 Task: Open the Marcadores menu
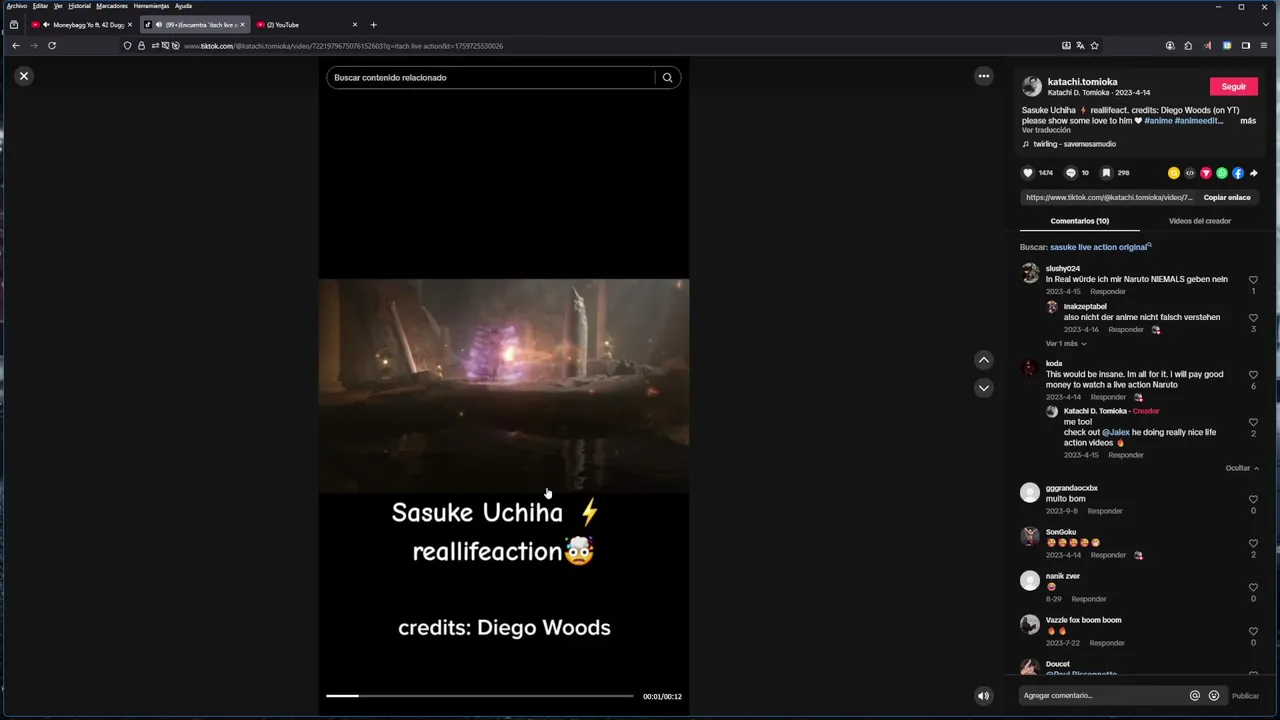tap(112, 6)
